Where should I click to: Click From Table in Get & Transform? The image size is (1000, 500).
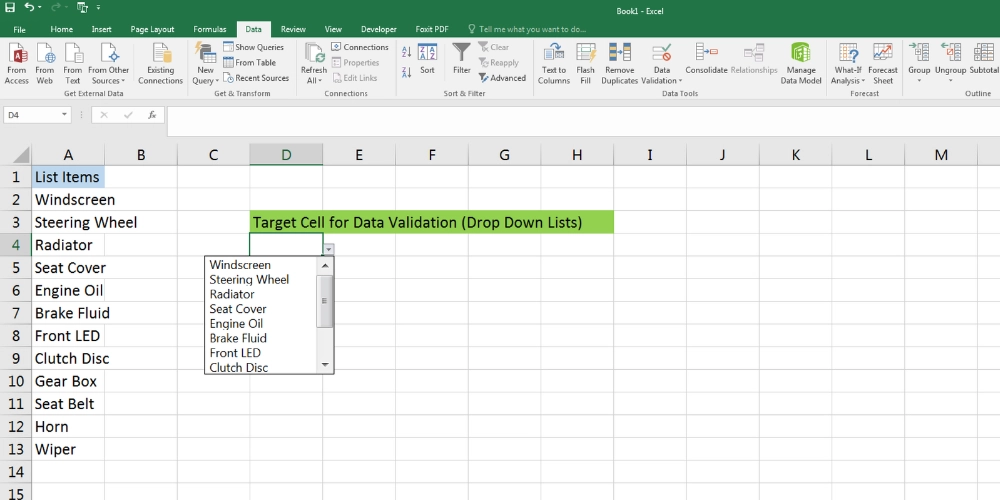249,62
